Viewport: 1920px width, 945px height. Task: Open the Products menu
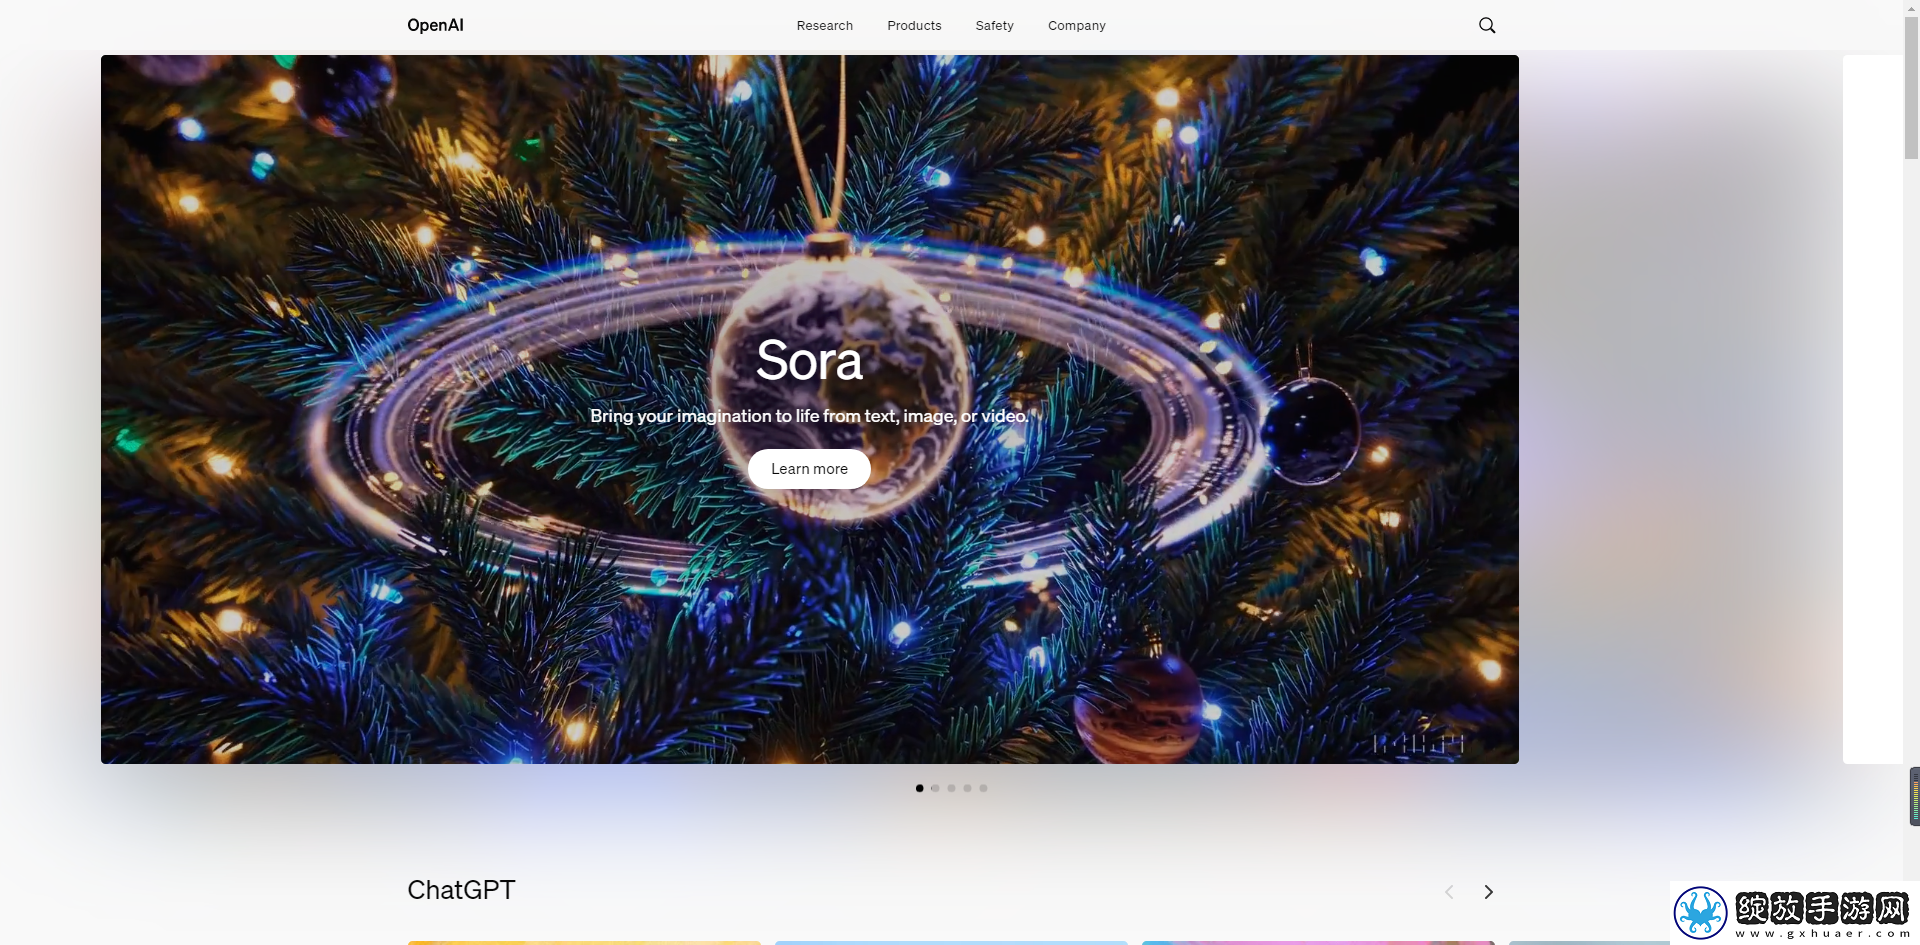tap(914, 26)
